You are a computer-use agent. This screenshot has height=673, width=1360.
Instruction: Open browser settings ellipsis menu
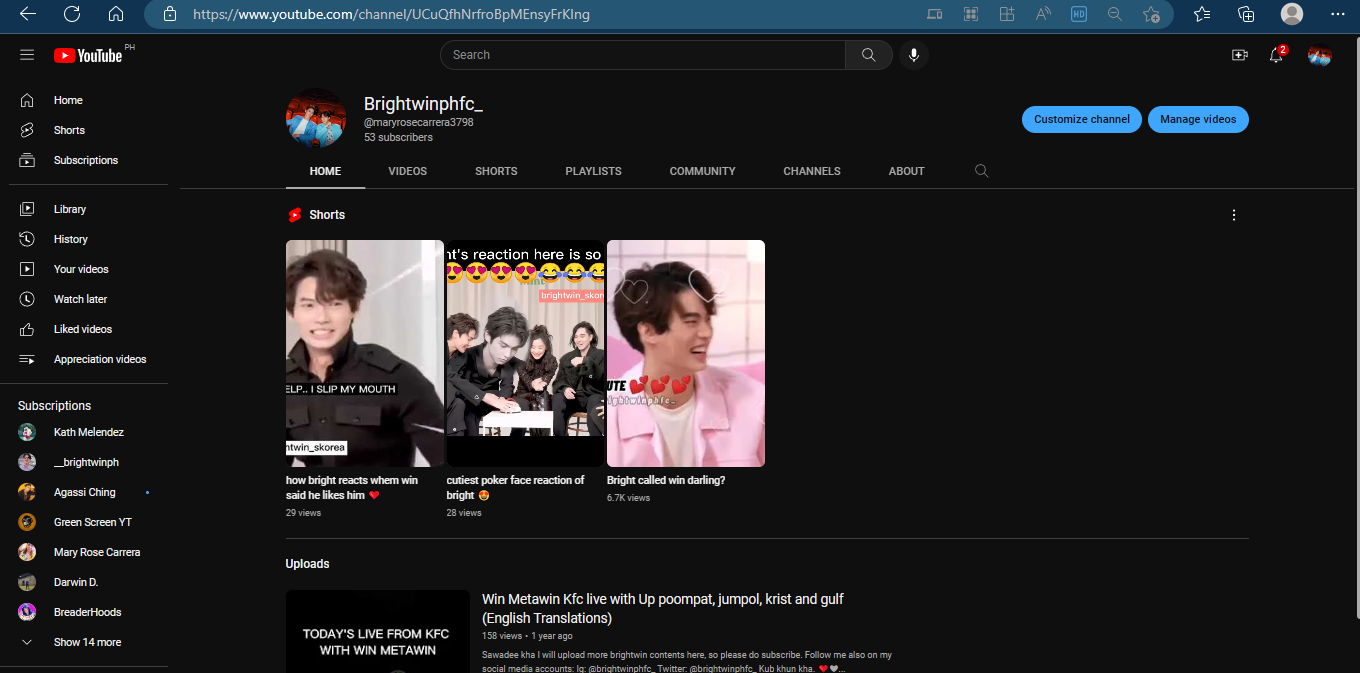tap(1338, 14)
